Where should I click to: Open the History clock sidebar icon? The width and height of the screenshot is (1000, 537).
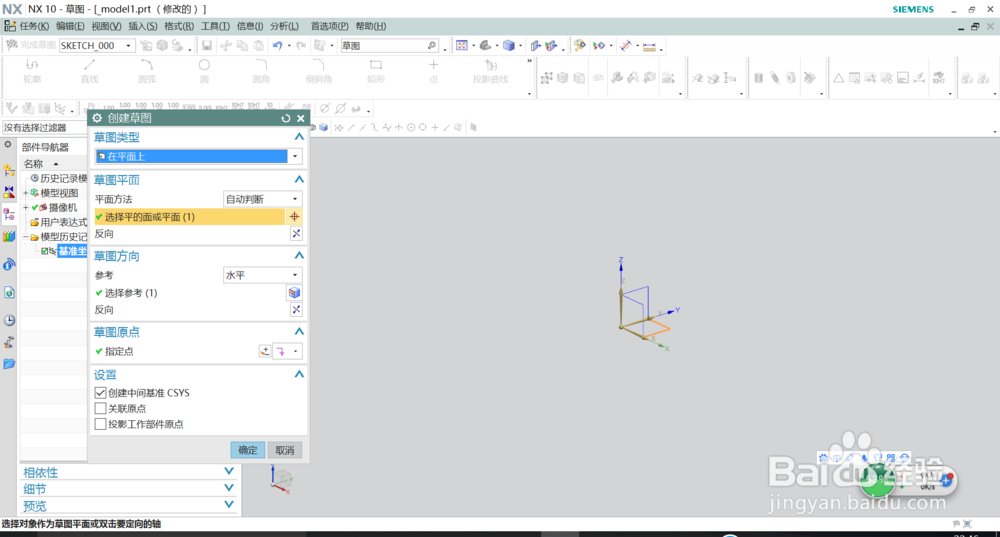9,320
